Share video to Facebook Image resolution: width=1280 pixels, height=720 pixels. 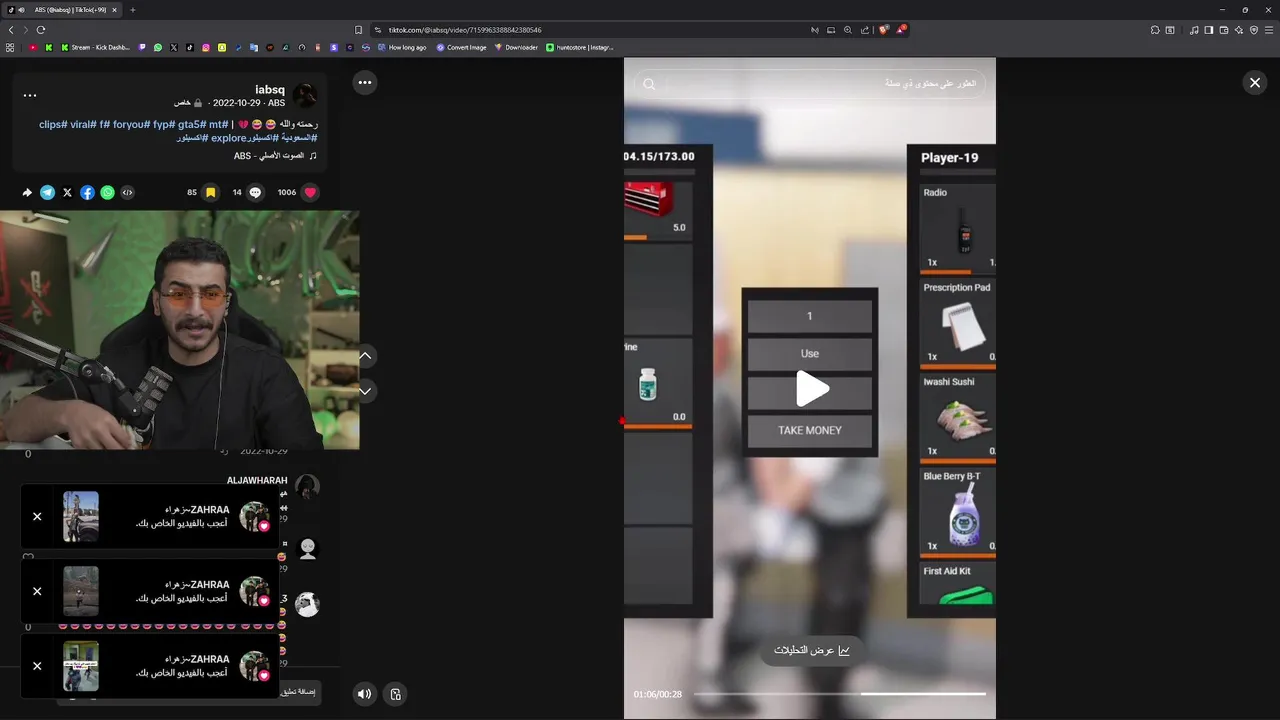[x=87, y=192]
